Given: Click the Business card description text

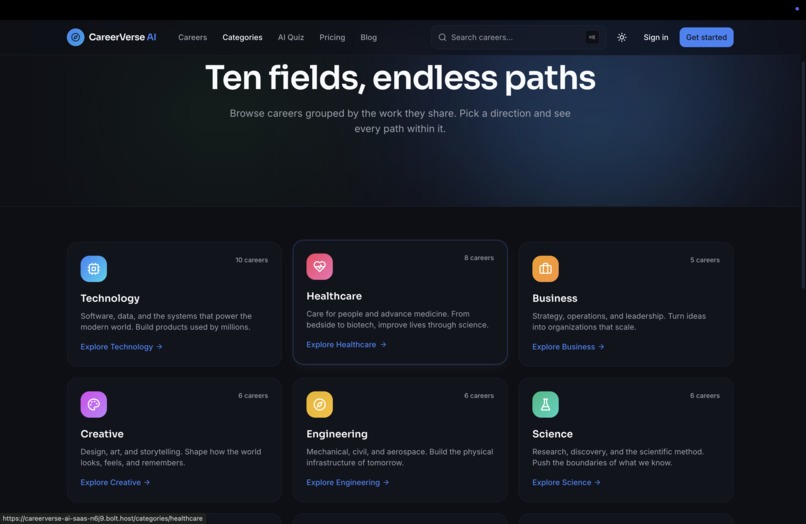Looking at the screenshot, I should 619,321.
